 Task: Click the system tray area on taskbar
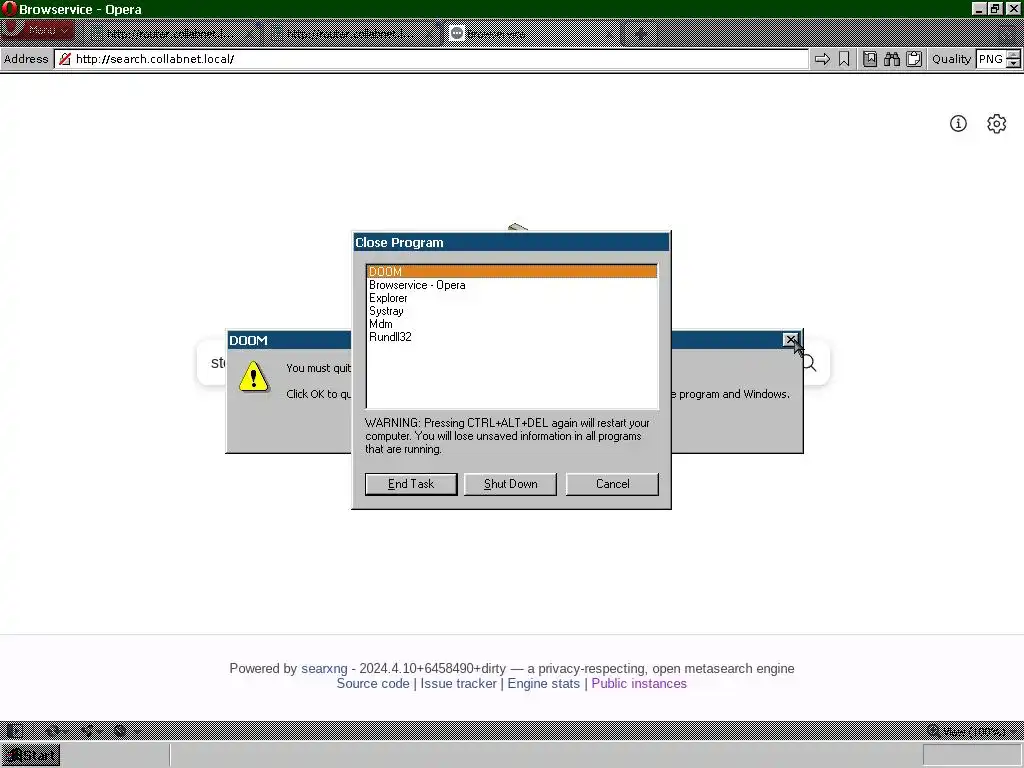click(971, 756)
